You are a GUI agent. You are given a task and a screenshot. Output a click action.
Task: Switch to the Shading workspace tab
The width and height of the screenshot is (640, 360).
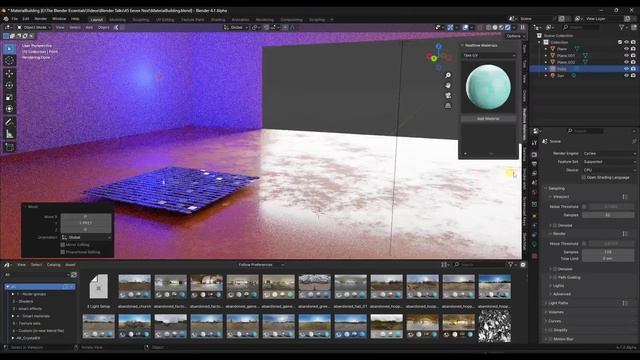tap(218, 20)
